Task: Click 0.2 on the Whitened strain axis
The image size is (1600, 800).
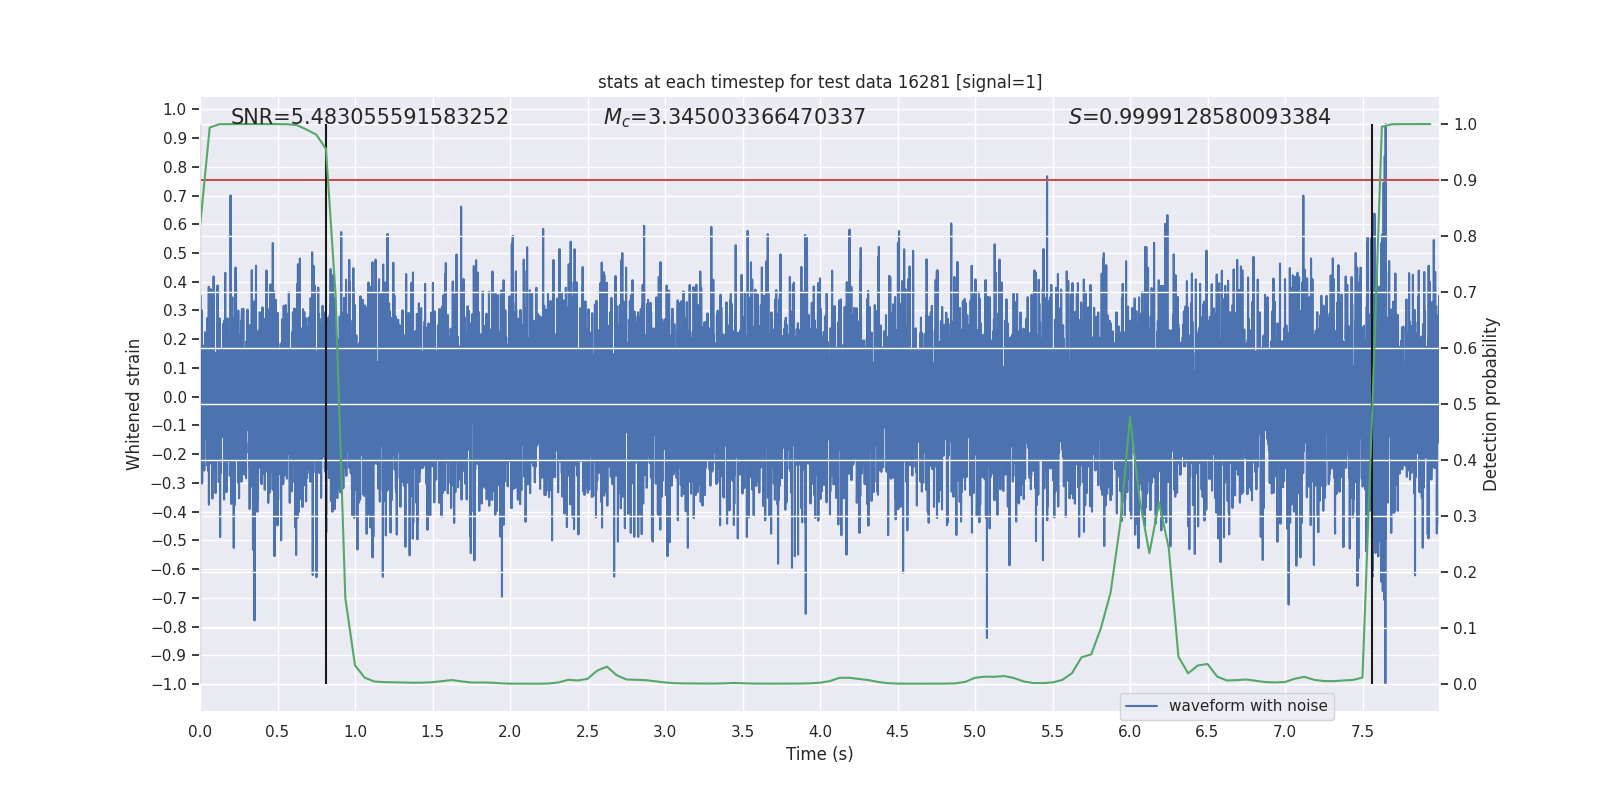Action: pos(175,339)
